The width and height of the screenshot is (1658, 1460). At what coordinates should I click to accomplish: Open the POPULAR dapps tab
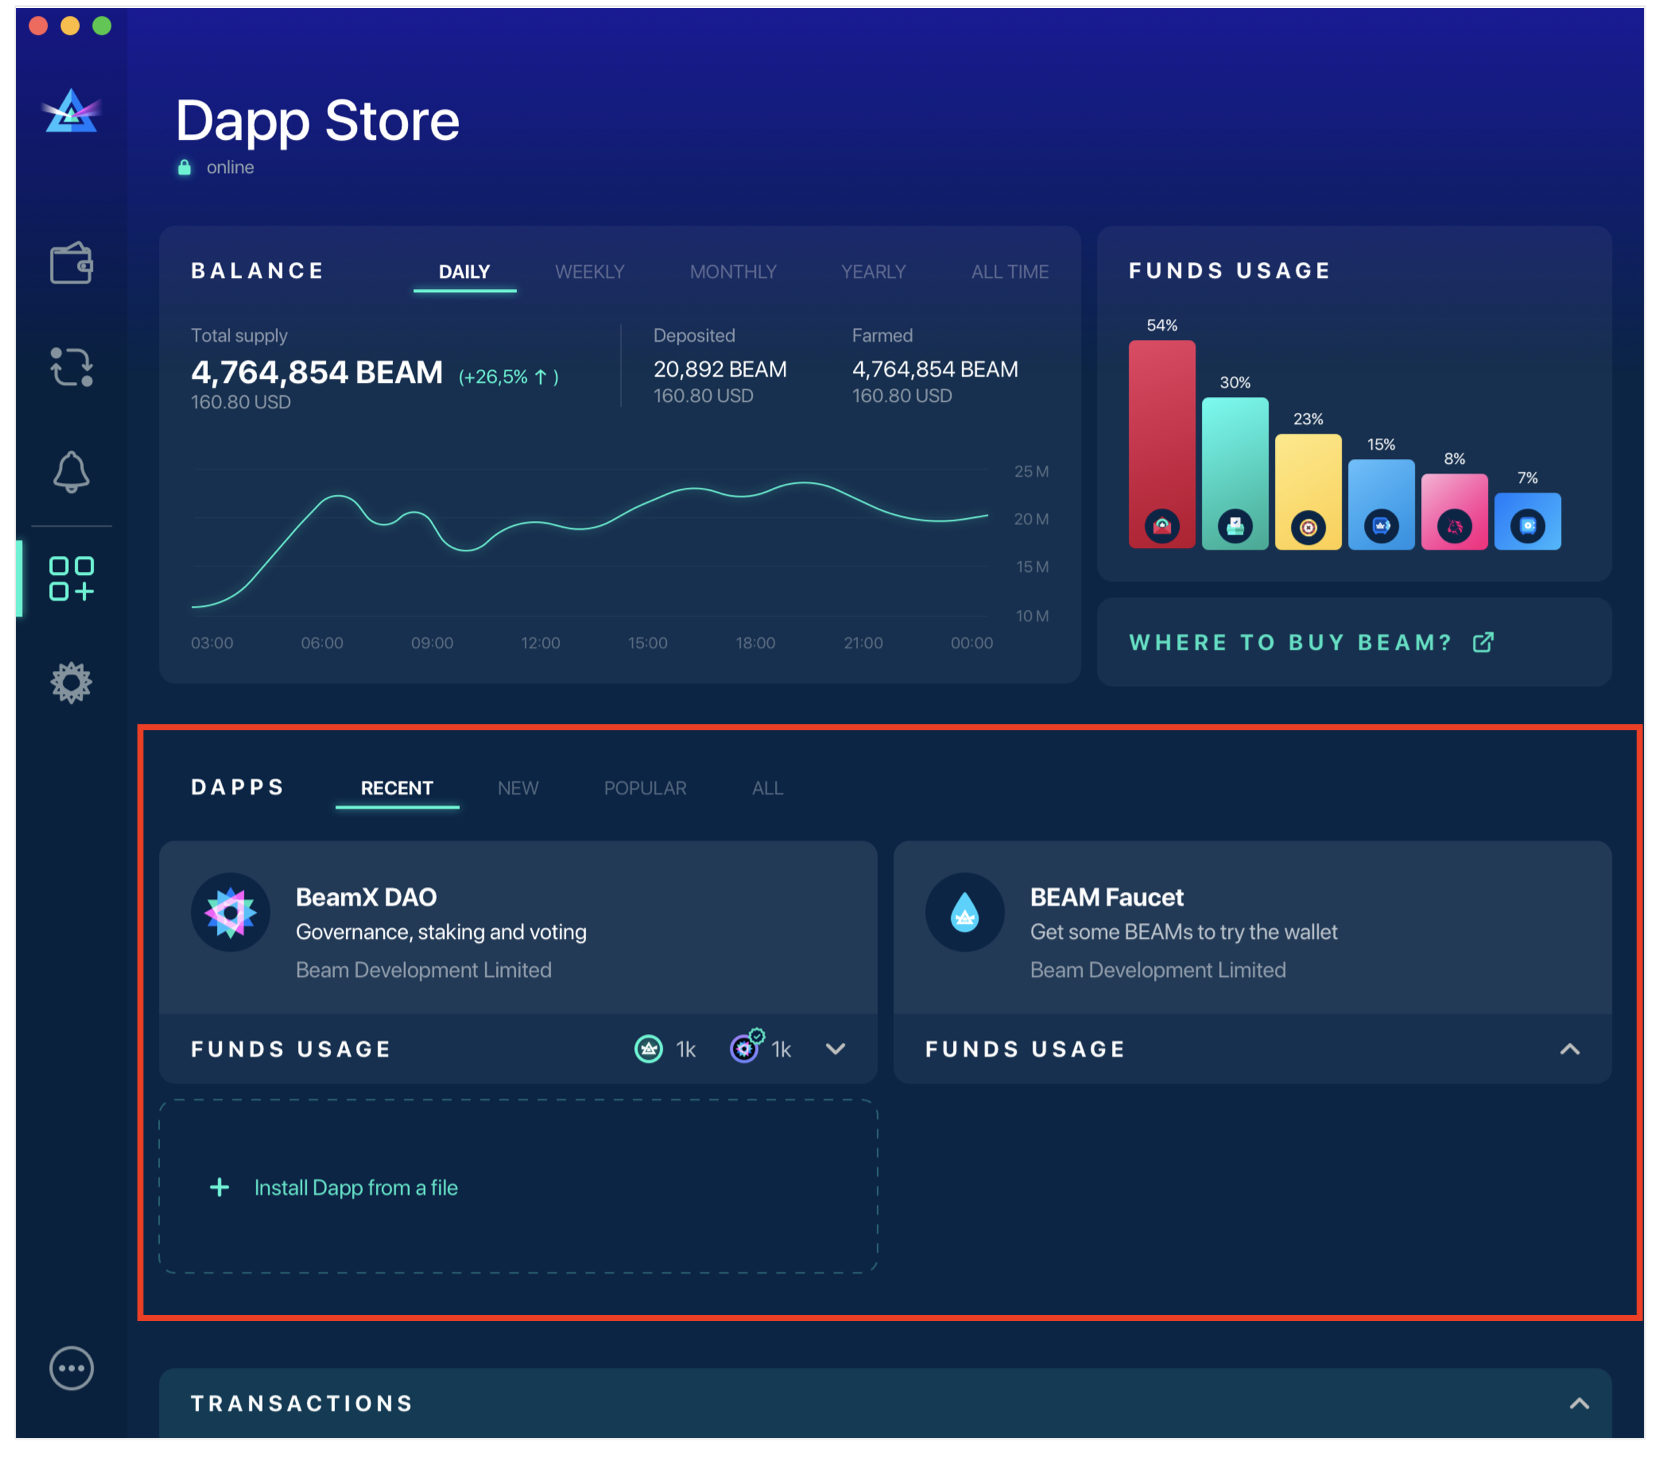(x=645, y=788)
